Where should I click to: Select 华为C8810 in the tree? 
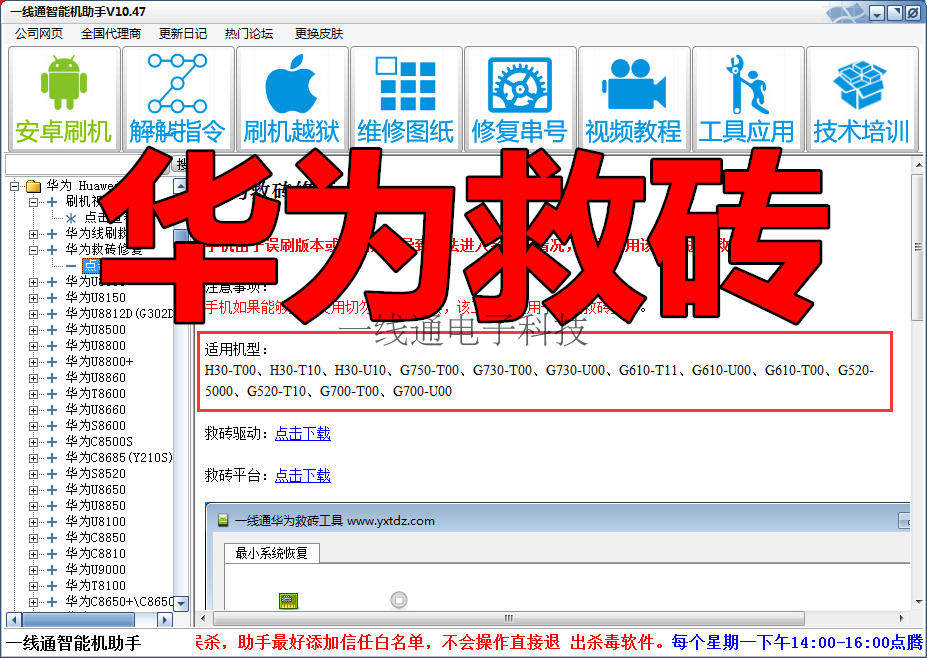pyautogui.click(x=95, y=553)
